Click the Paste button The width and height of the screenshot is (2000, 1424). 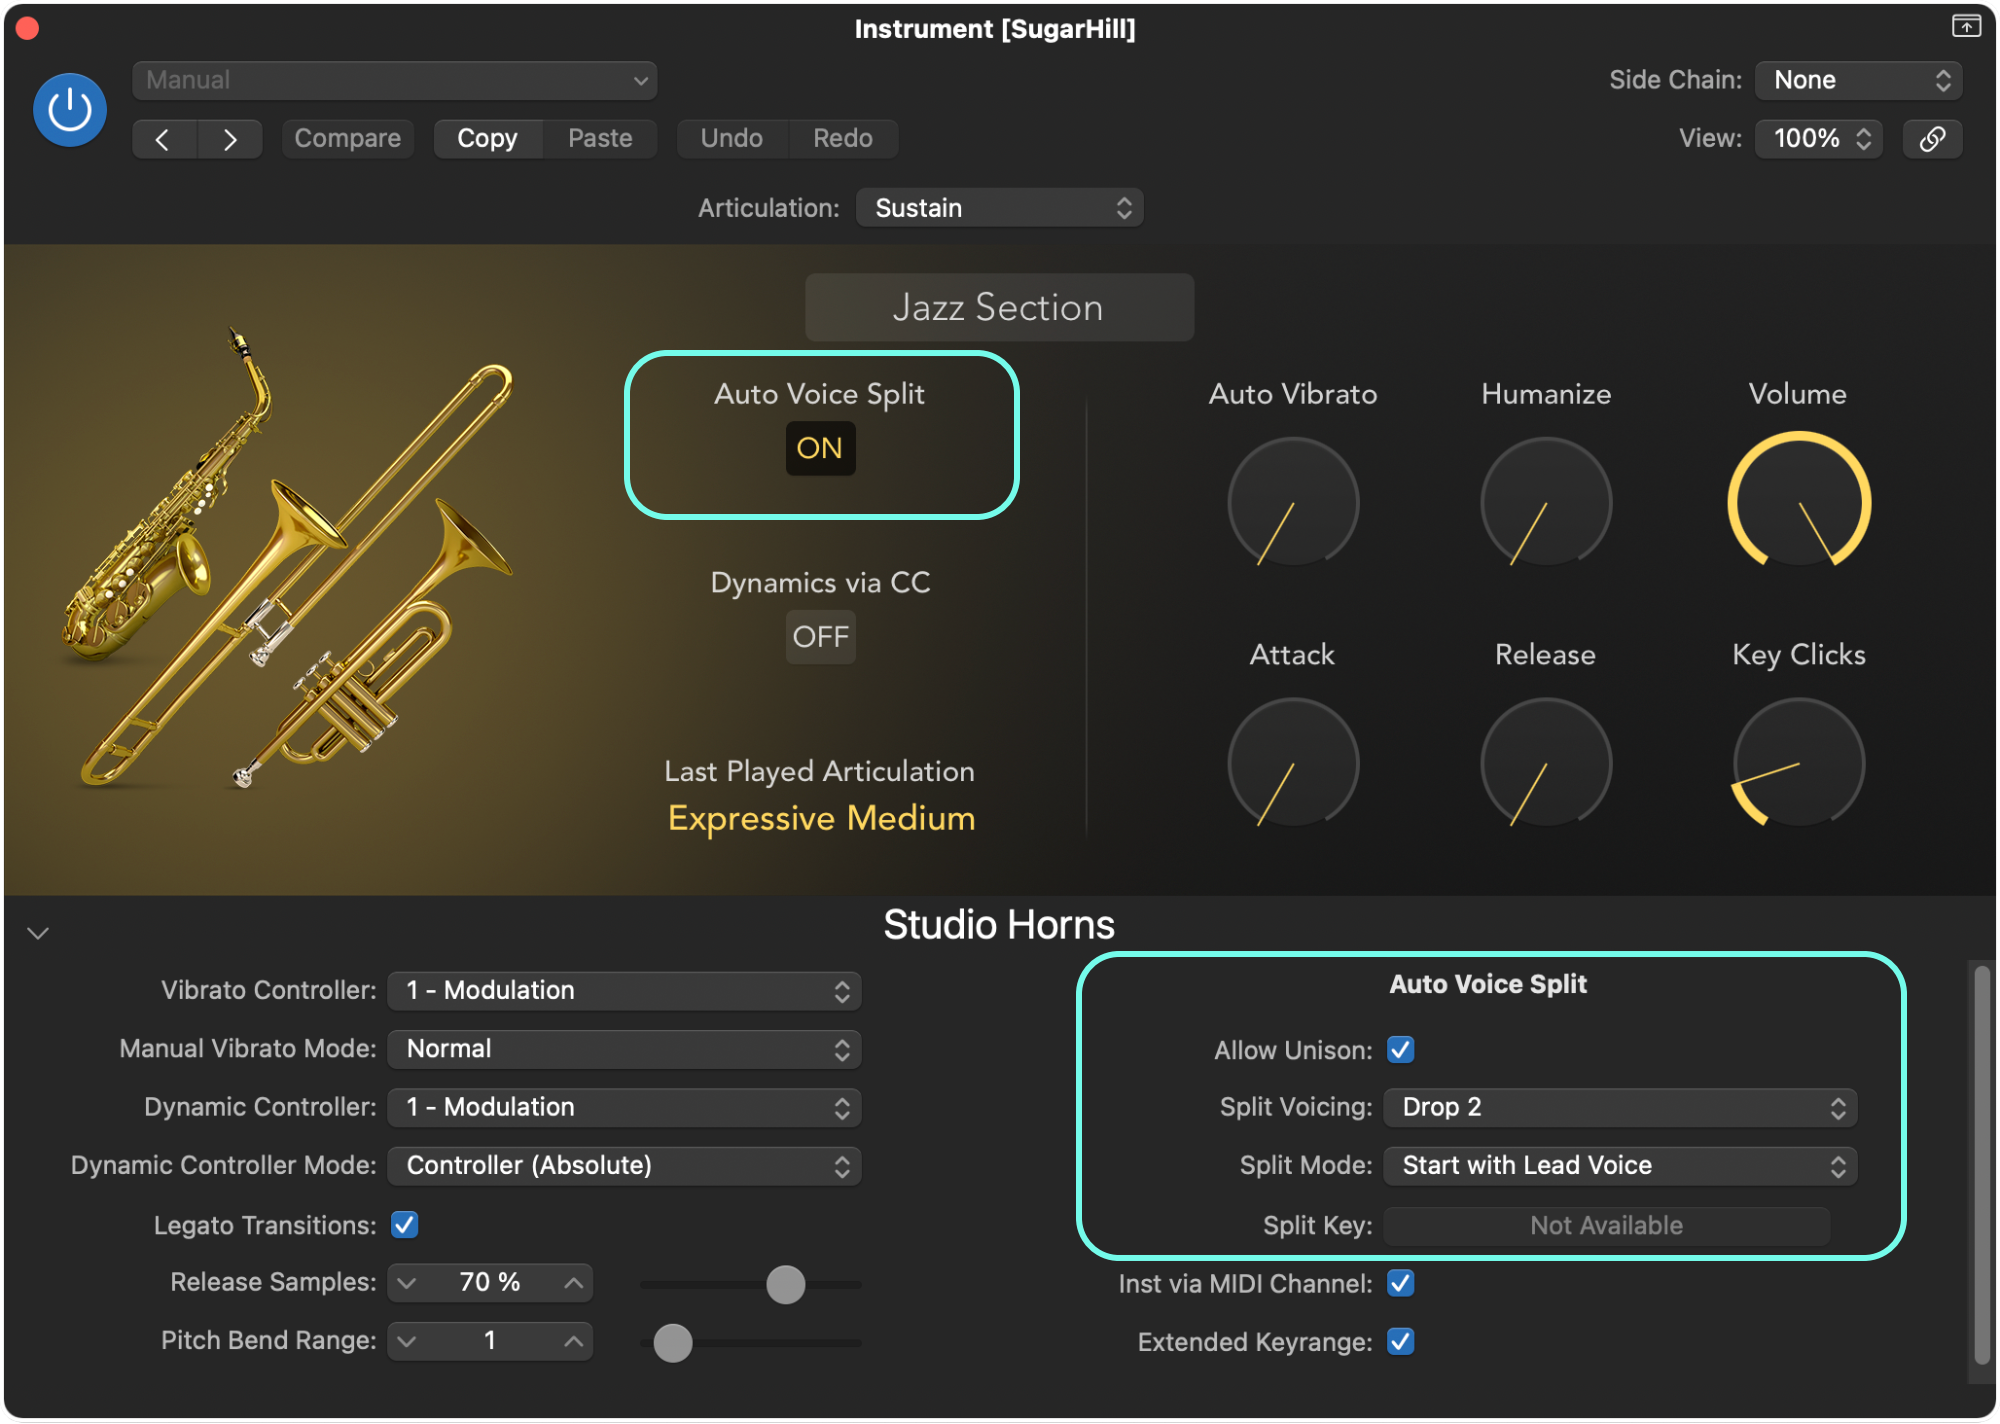600,139
